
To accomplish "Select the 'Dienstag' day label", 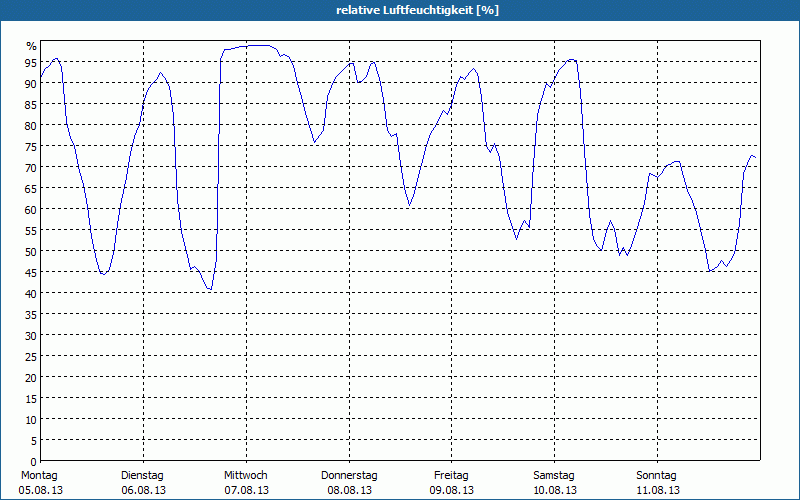I will coord(142,476).
